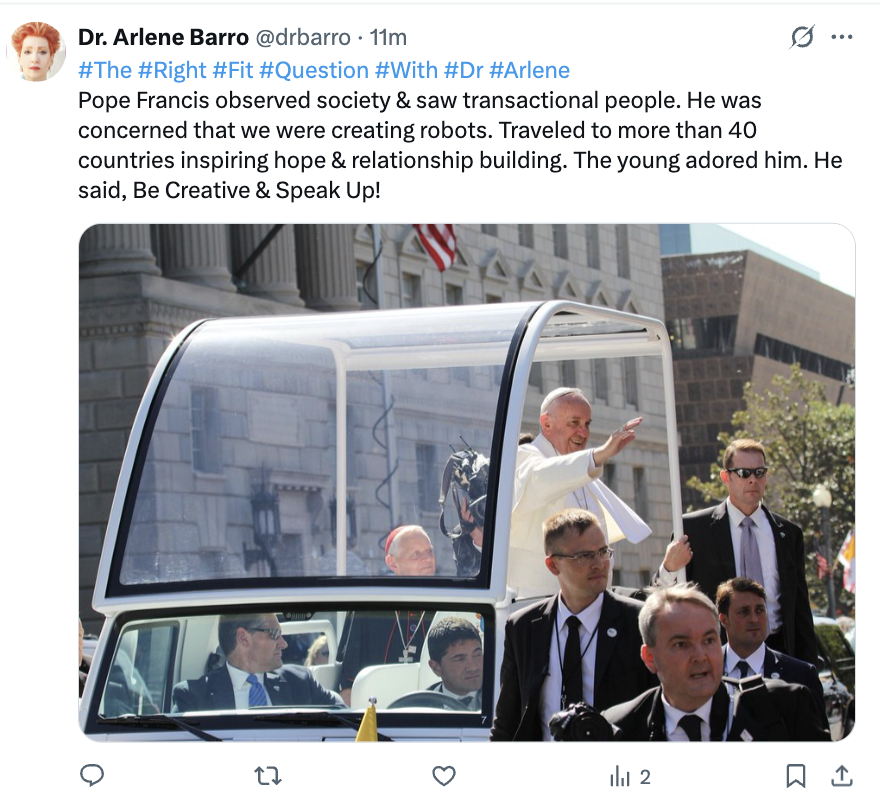
Task: Open the #Right hashtag
Action: click(x=172, y=71)
